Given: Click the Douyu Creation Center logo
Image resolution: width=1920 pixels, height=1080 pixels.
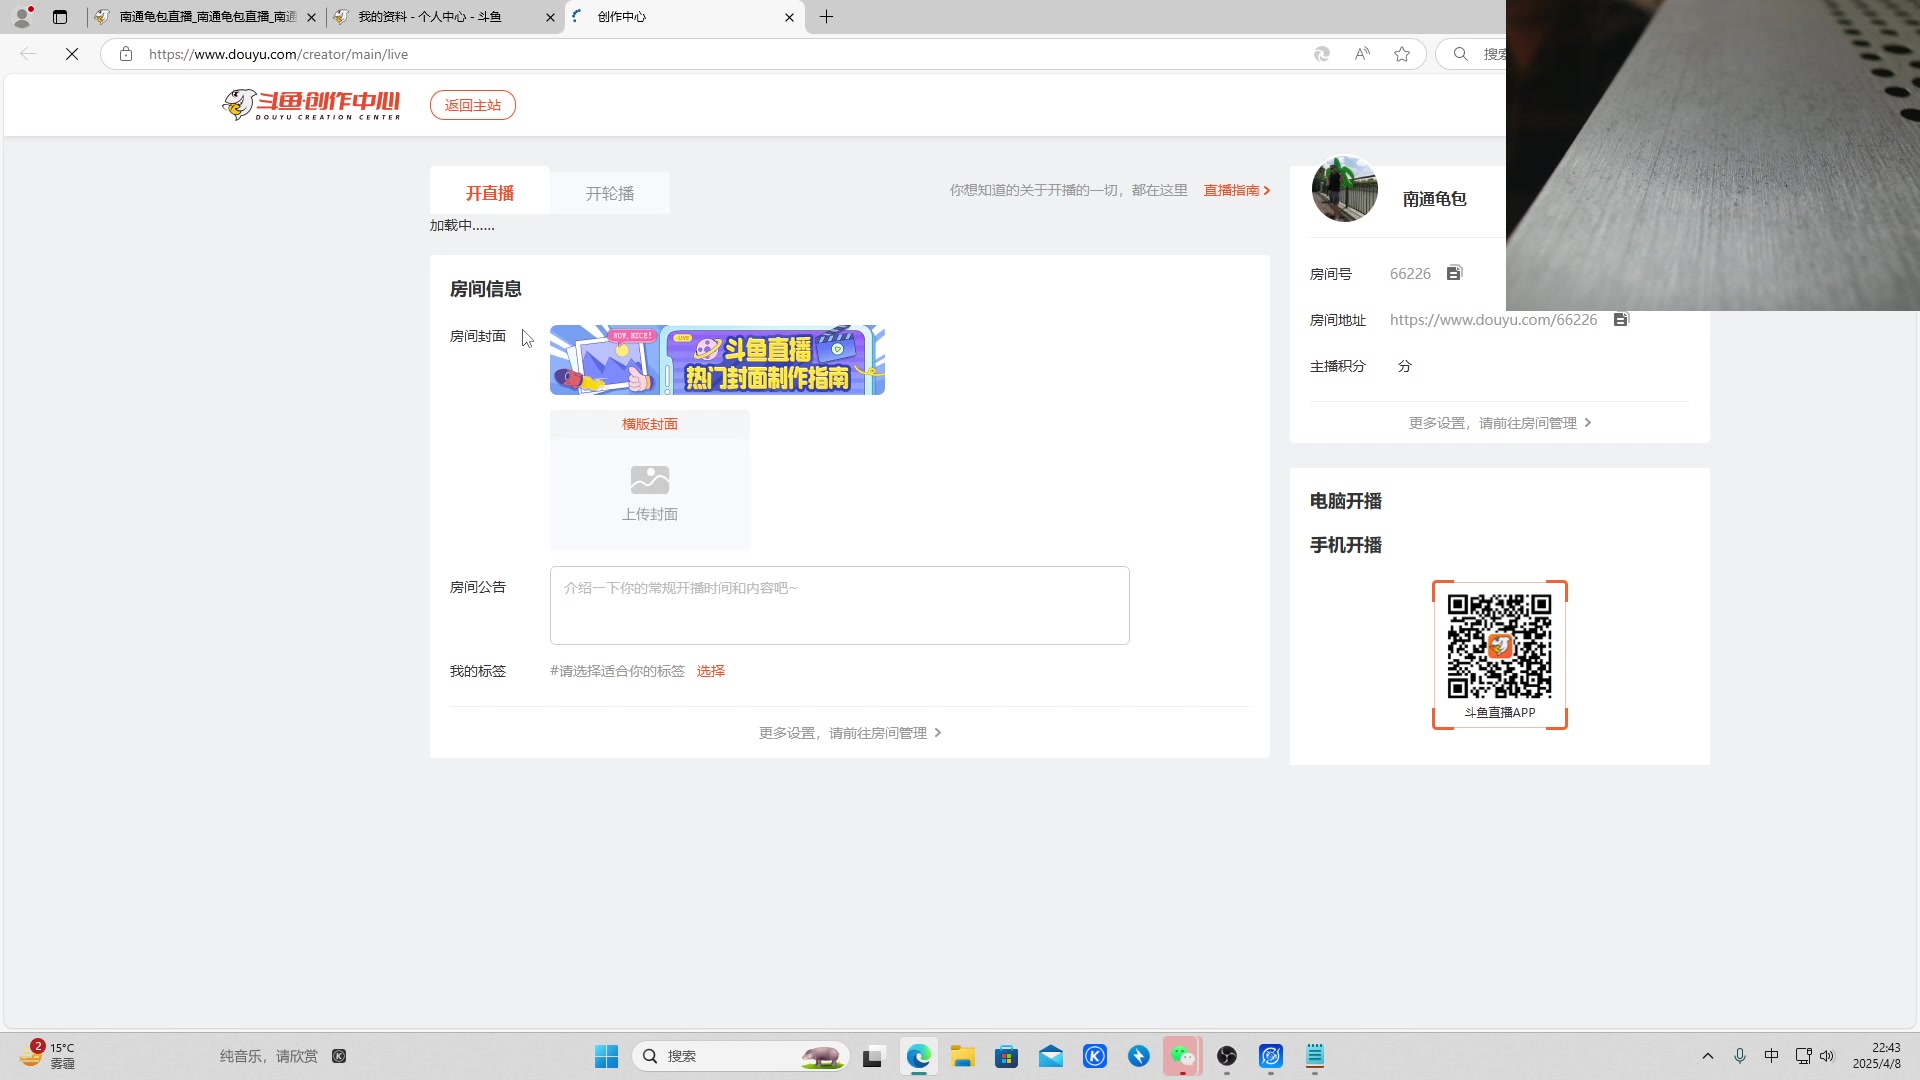Looking at the screenshot, I should [311, 104].
